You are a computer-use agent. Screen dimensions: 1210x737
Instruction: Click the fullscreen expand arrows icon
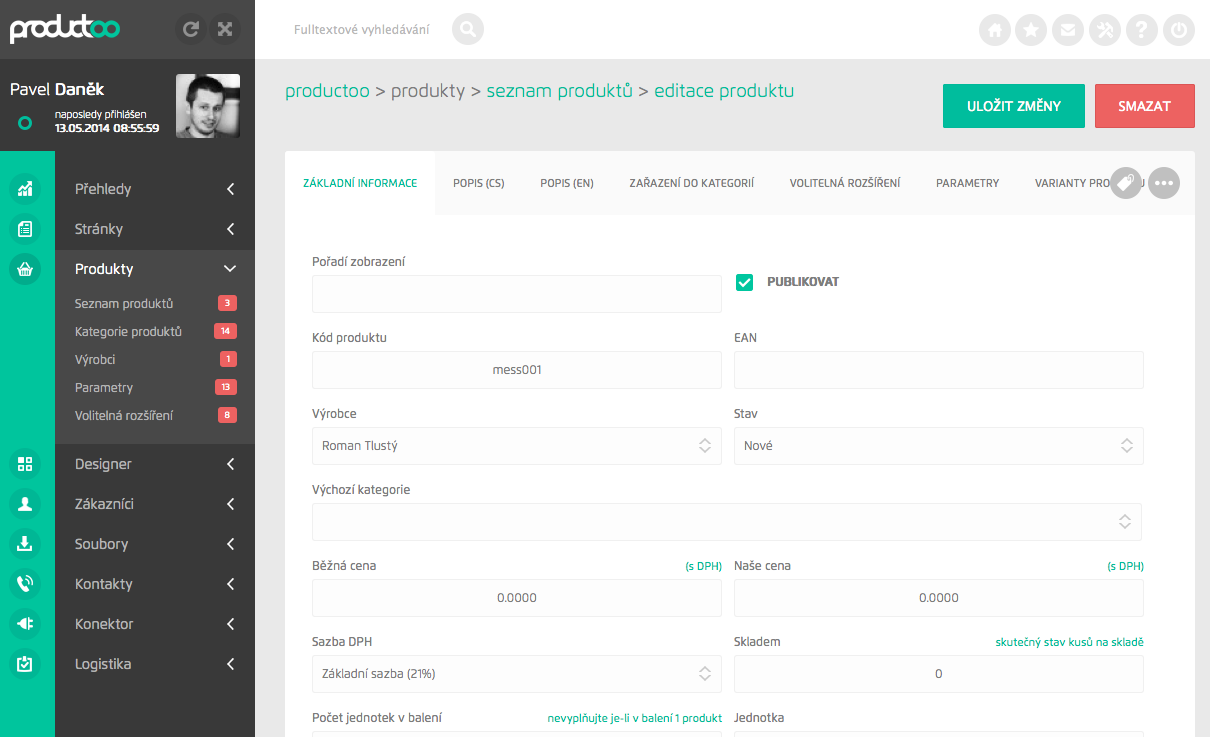[x=225, y=29]
